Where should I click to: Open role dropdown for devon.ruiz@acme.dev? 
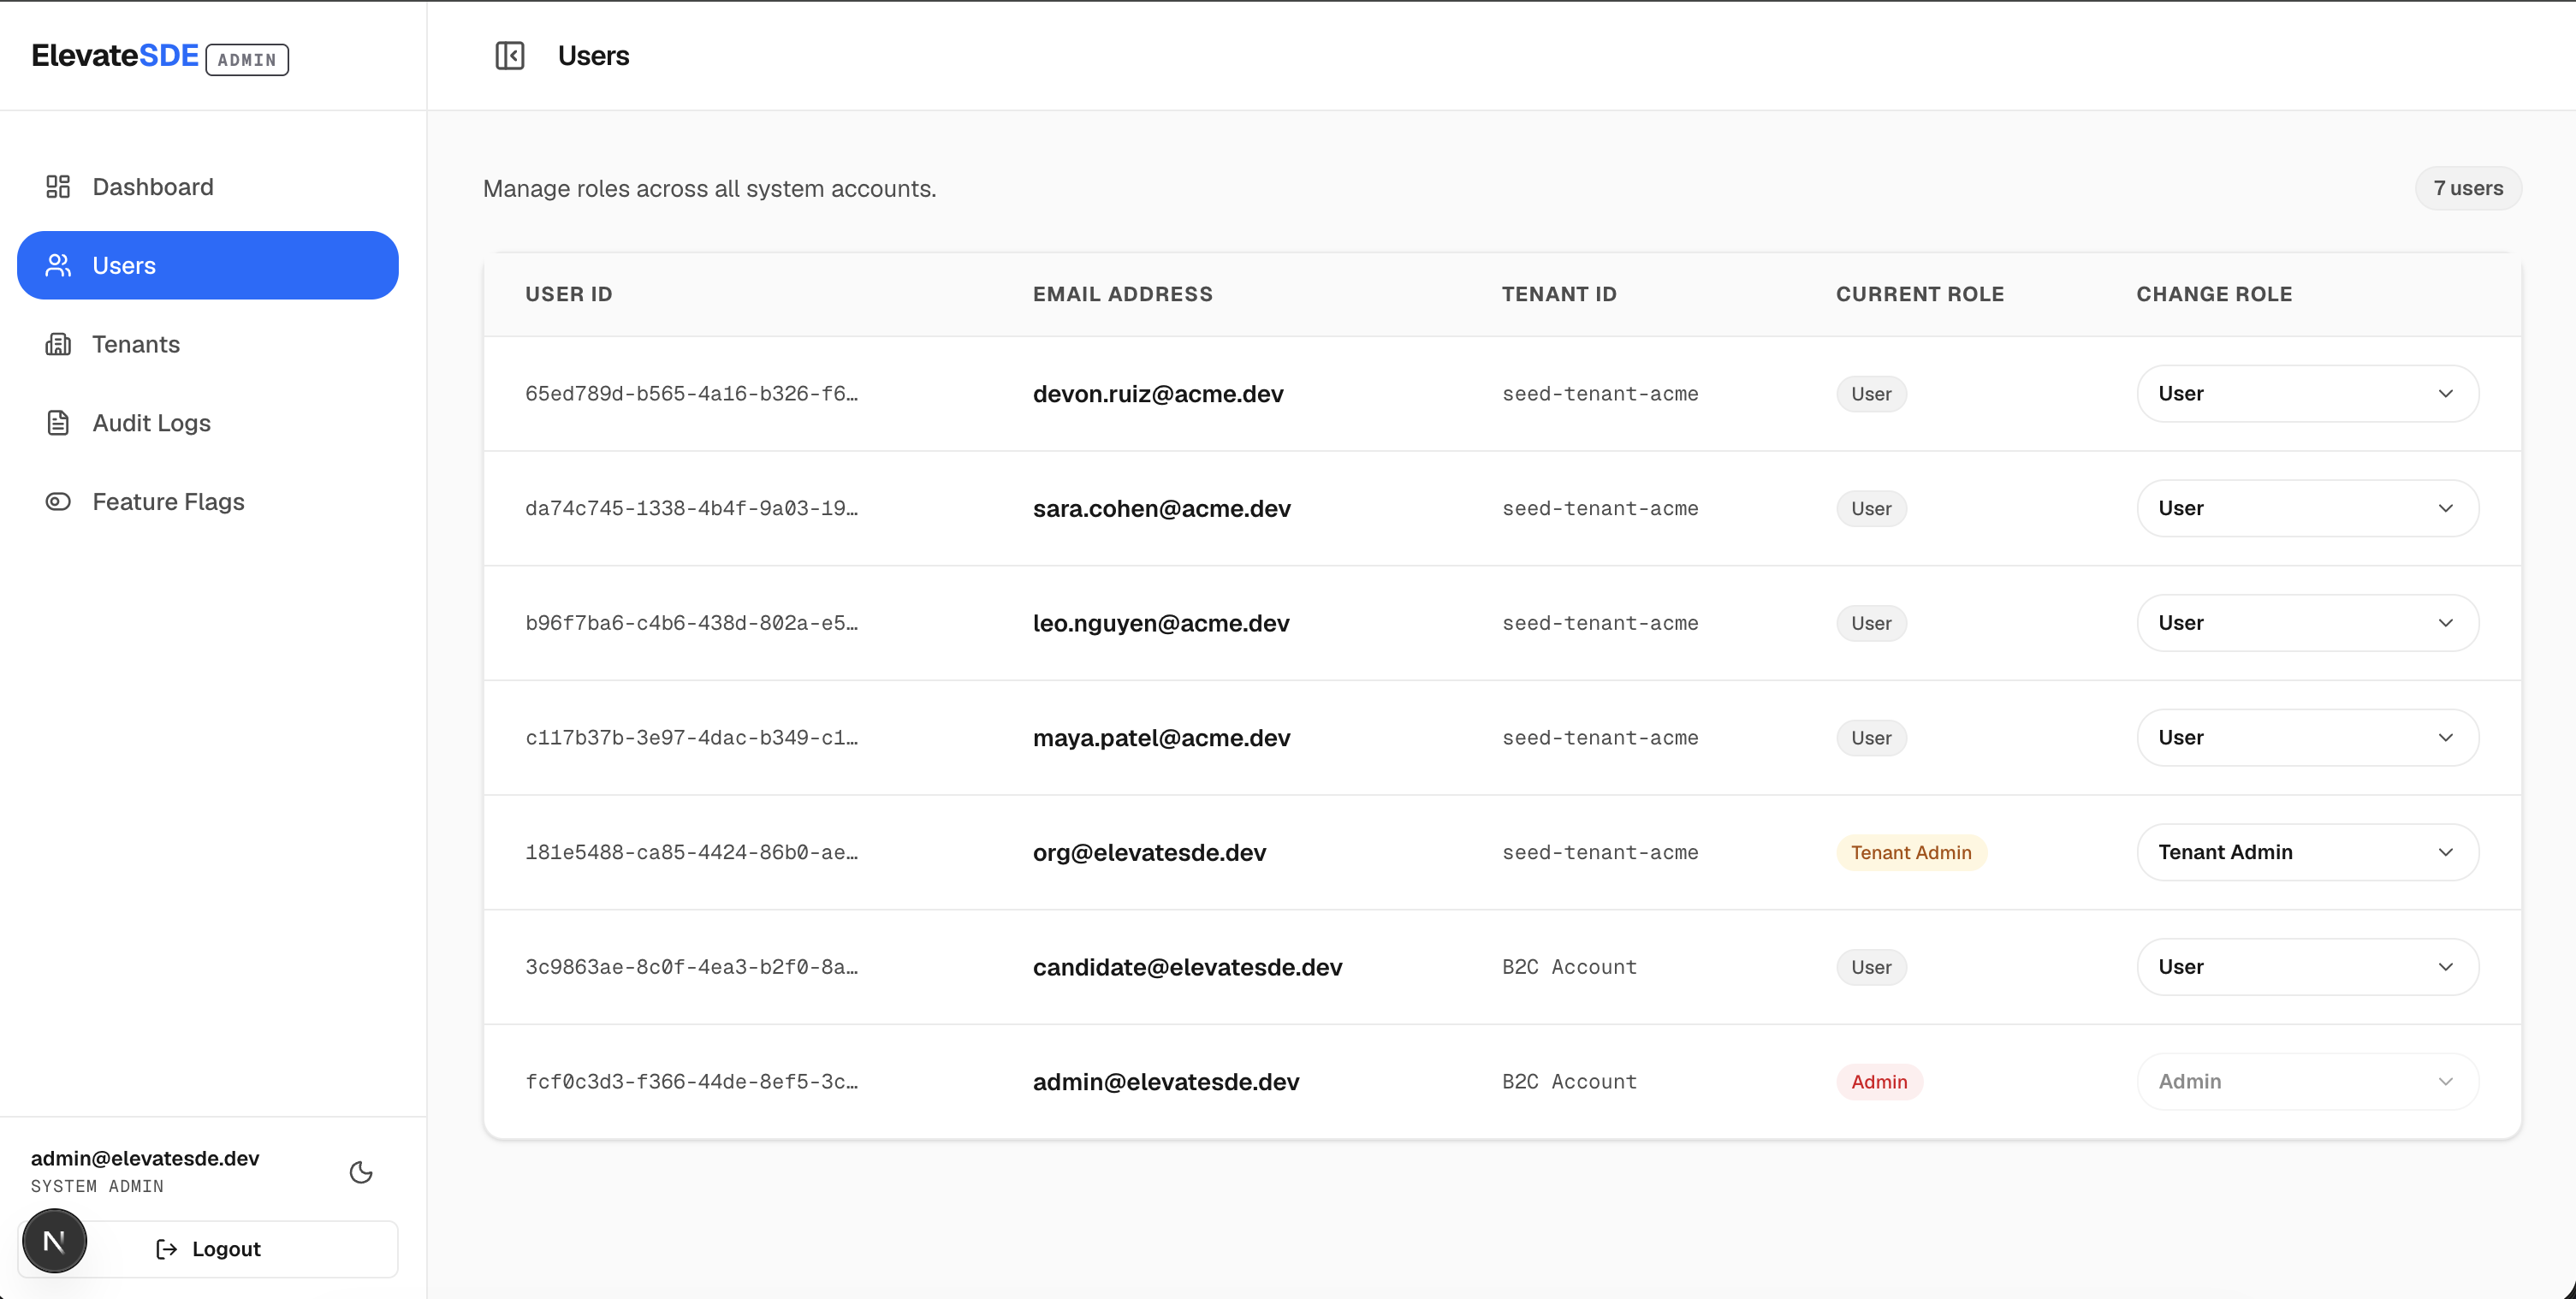[x=2307, y=394]
